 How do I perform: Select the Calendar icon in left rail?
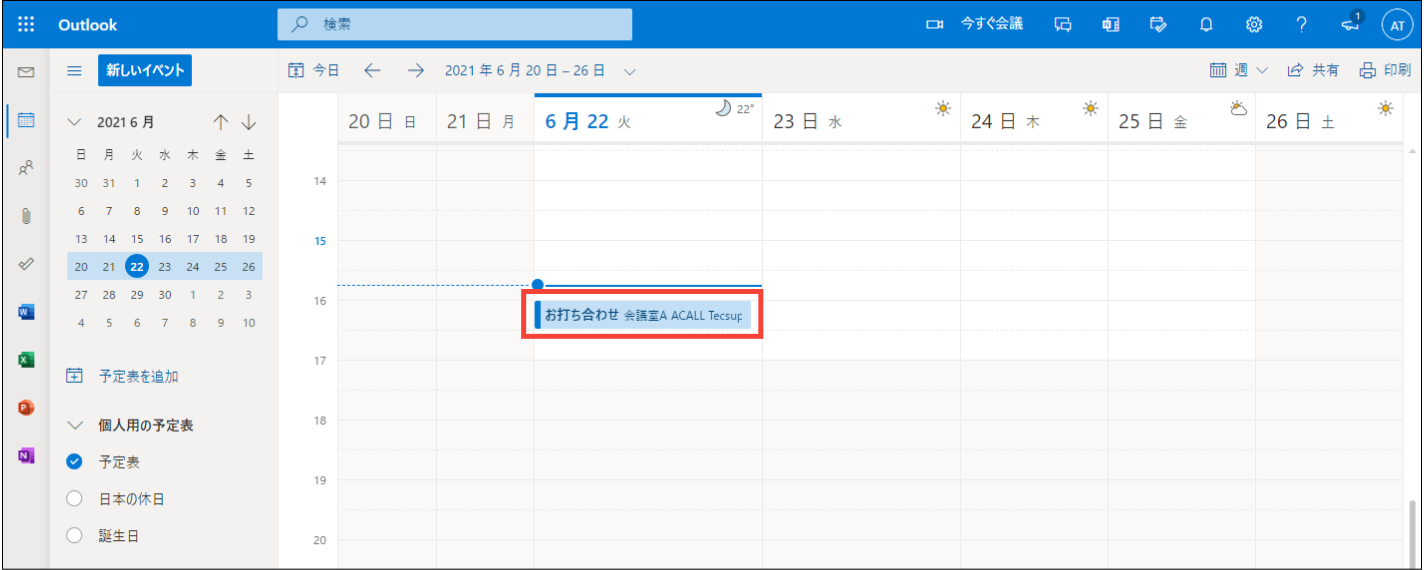click(x=26, y=120)
